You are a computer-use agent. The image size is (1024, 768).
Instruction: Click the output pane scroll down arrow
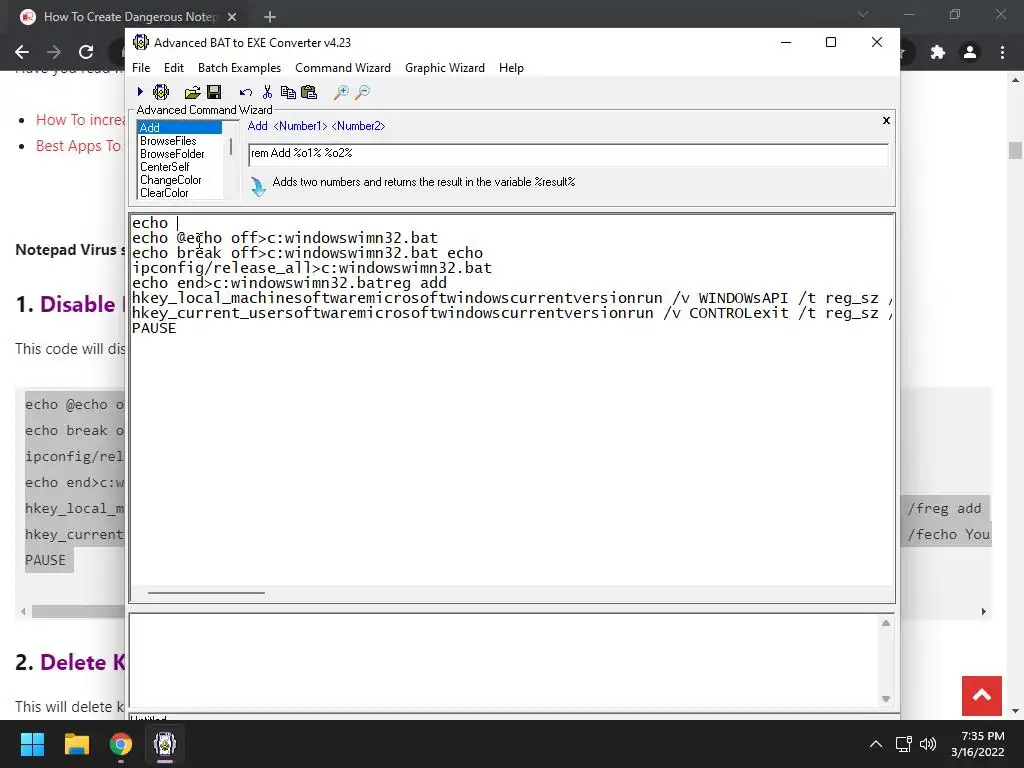pyautogui.click(x=886, y=699)
